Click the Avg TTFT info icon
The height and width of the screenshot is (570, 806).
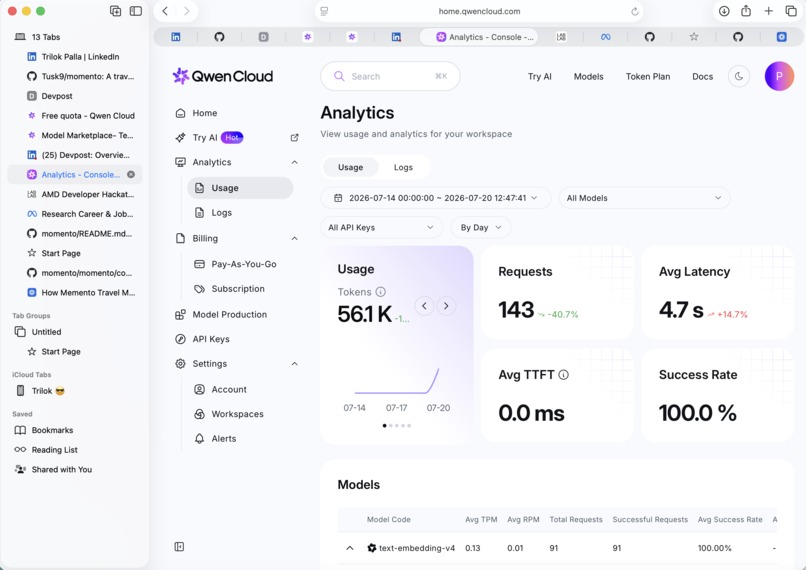tap(563, 375)
